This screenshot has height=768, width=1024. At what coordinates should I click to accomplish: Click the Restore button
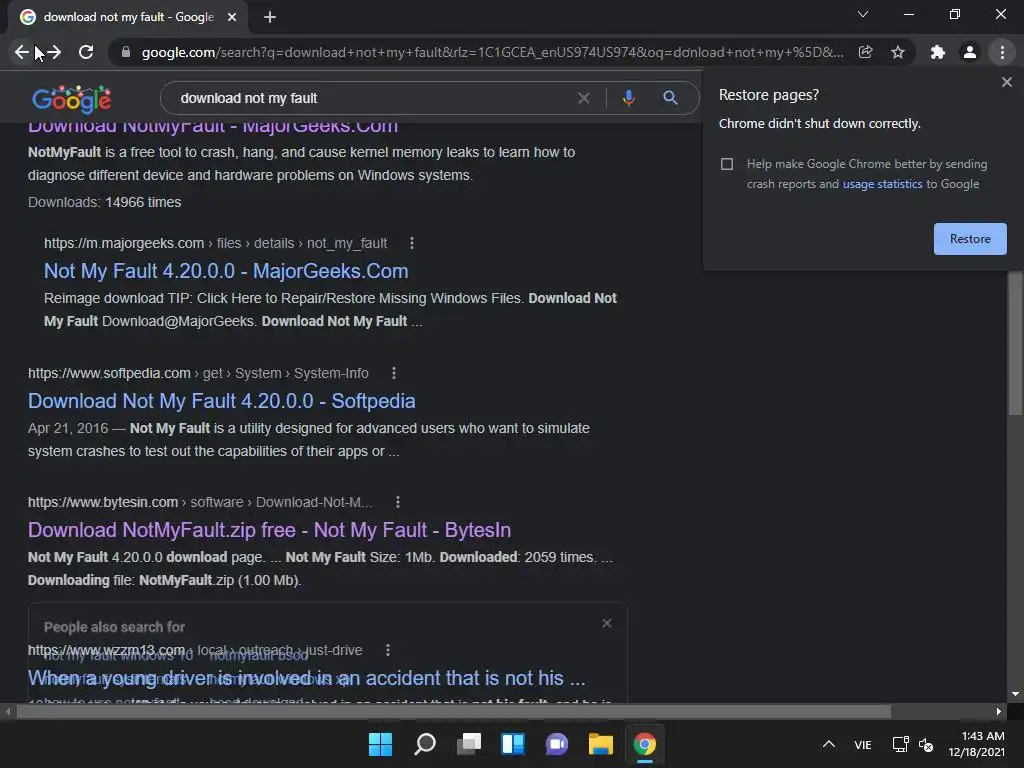[970, 239]
